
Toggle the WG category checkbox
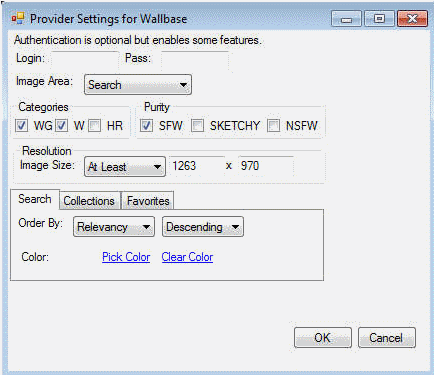[x=22, y=126]
